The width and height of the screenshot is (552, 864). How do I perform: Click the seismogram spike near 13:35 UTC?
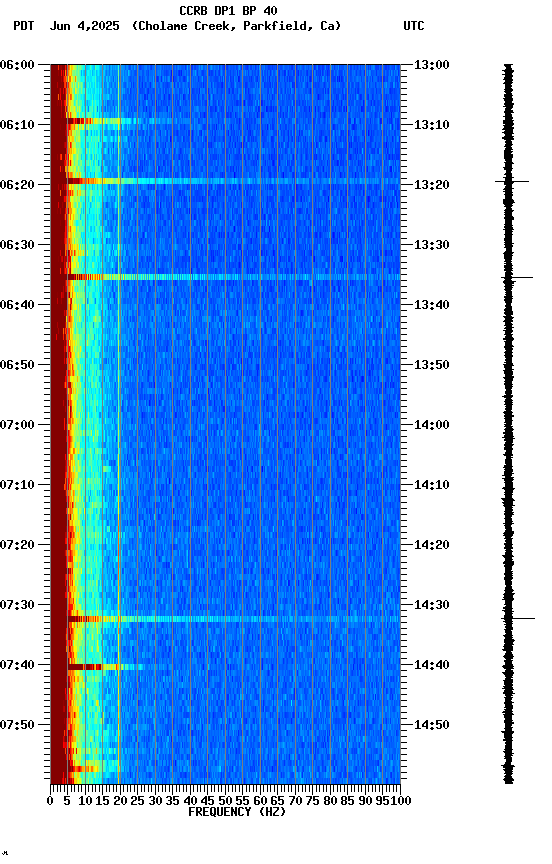click(517, 278)
